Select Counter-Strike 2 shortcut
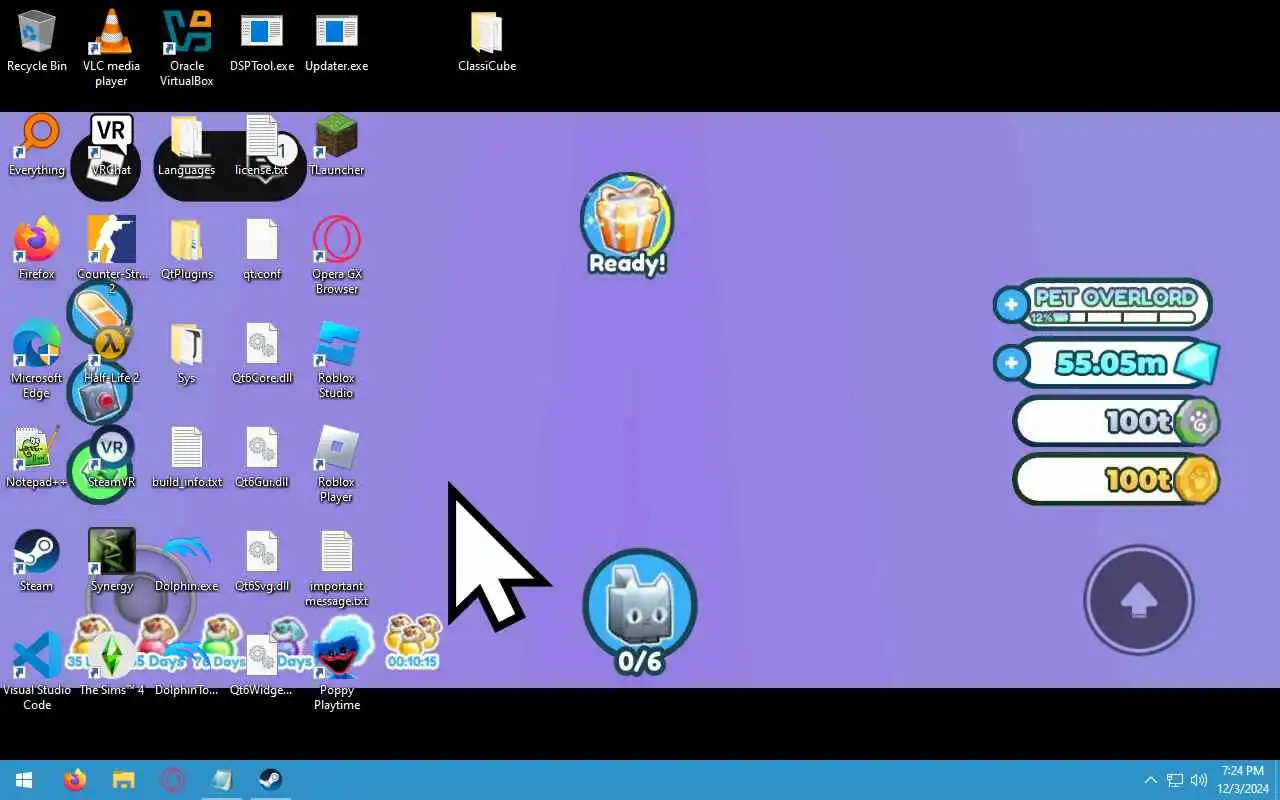The width and height of the screenshot is (1280, 800). tap(111, 256)
